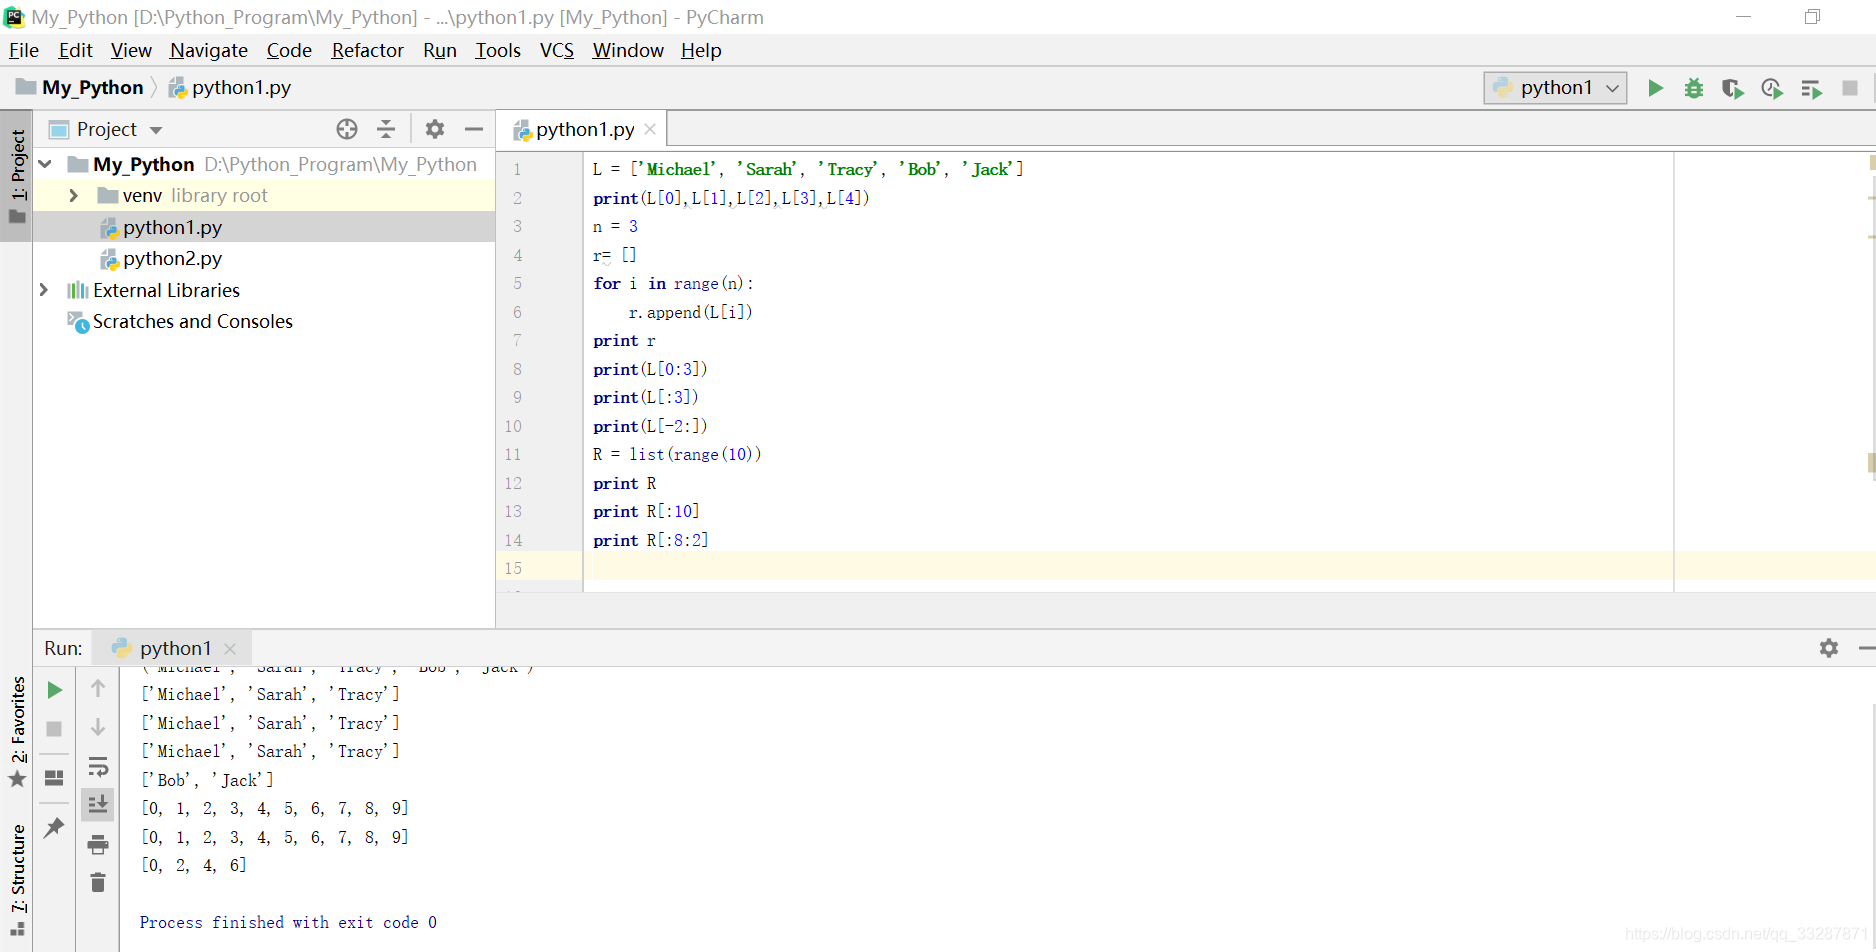1876x952 pixels.
Task: Click the Down the stack trace arrow
Action: point(98,727)
